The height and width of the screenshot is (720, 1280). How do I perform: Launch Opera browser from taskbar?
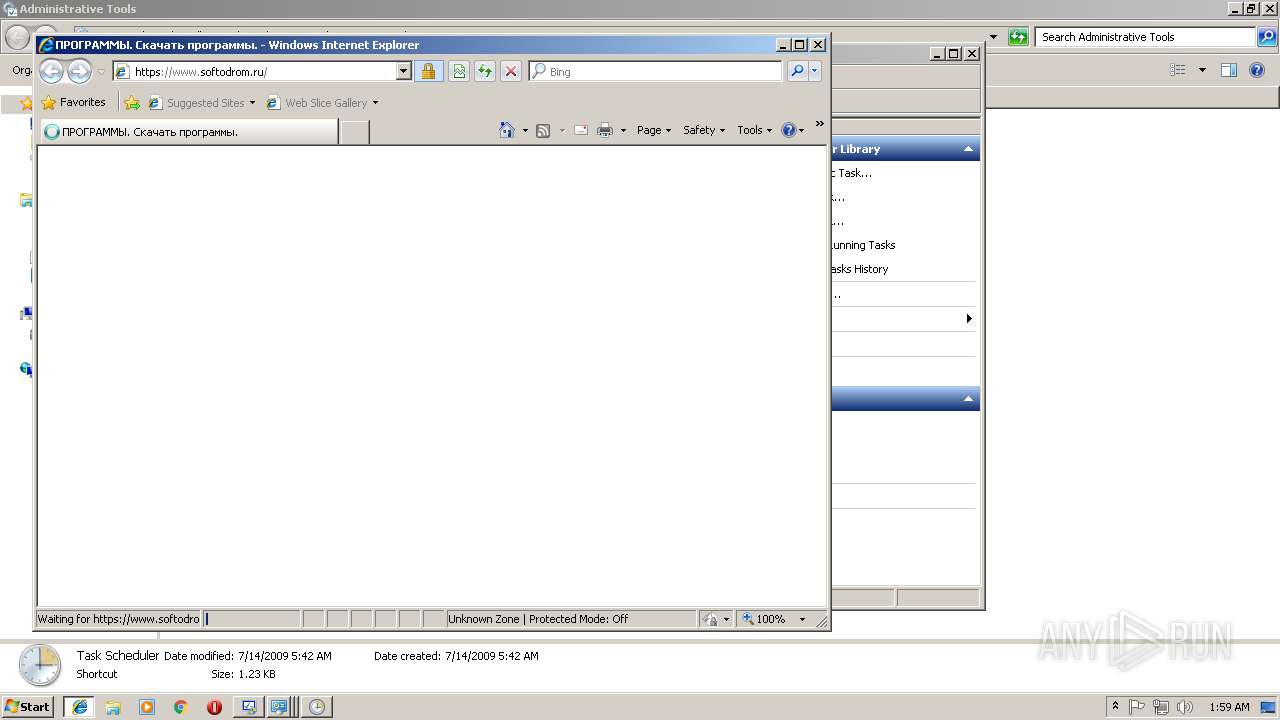click(214, 707)
